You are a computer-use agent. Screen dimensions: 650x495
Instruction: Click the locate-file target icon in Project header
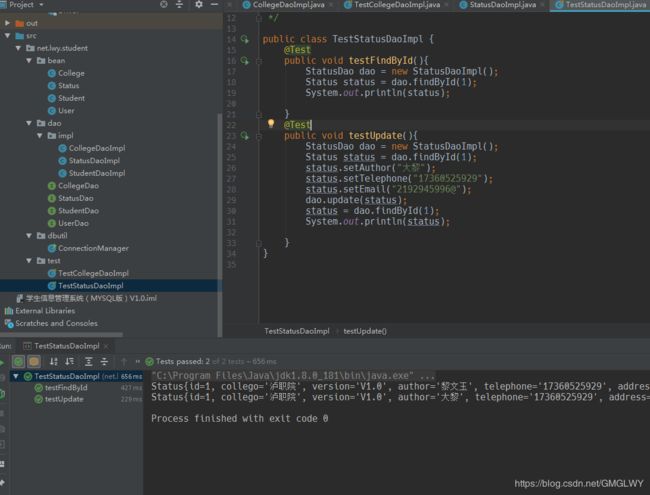click(x=164, y=4)
